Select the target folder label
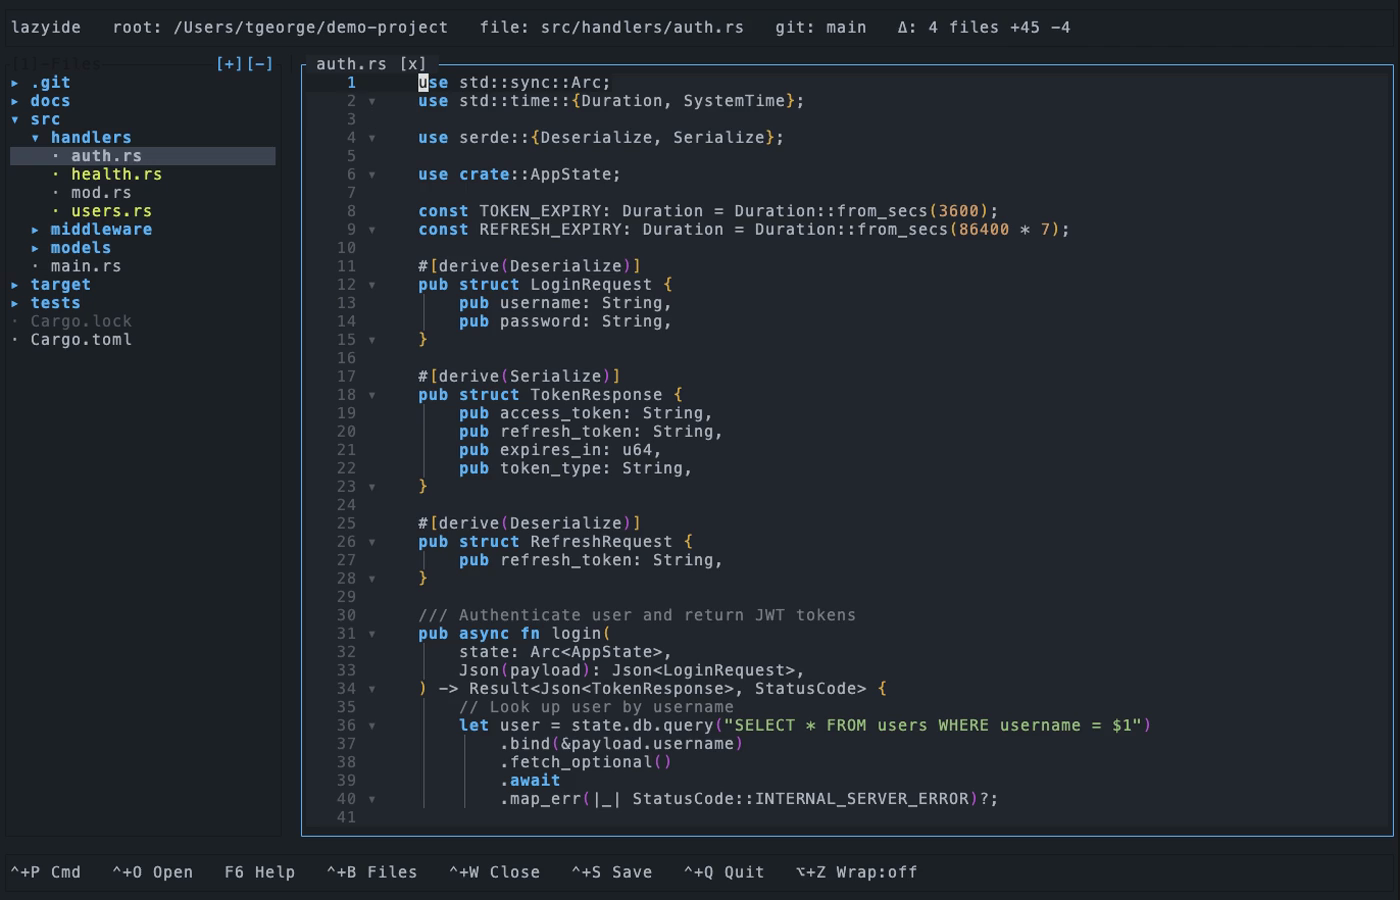This screenshot has height=900, width=1400. tap(60, 285)
